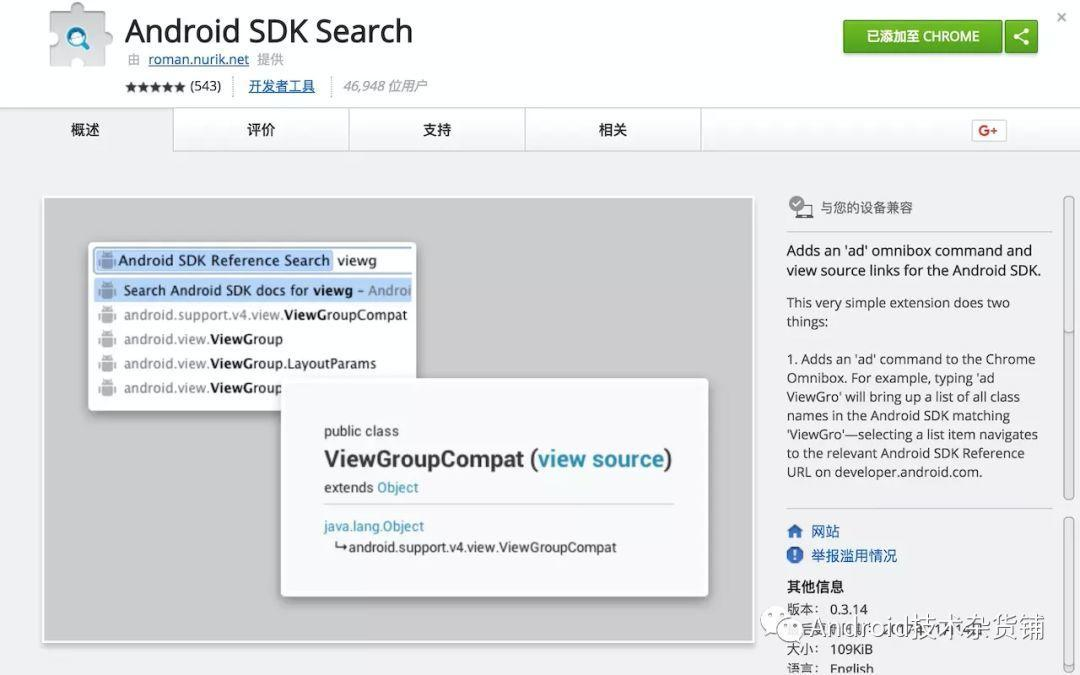Select the 相关 tab
Screen dimensions: 1080x675
click(x=613, y=130)
